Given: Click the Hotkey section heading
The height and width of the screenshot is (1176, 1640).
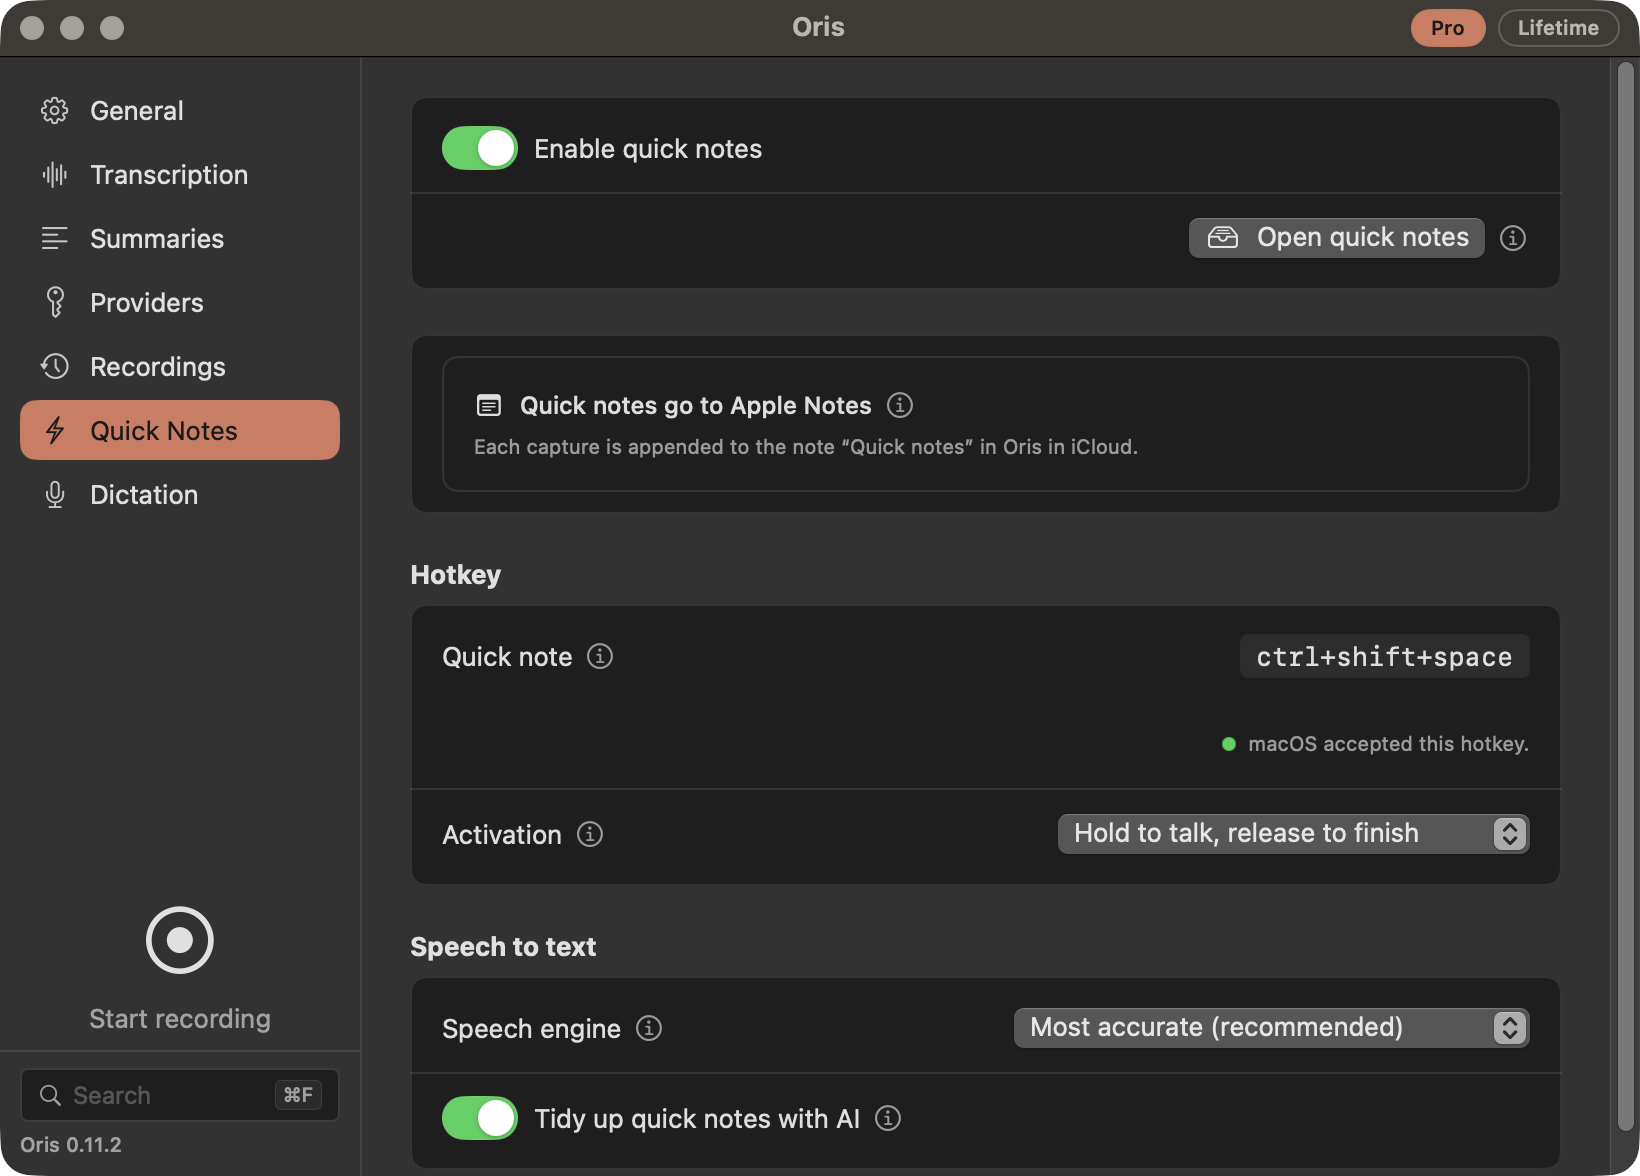Looking at the screenshot, I should (456, 575).
